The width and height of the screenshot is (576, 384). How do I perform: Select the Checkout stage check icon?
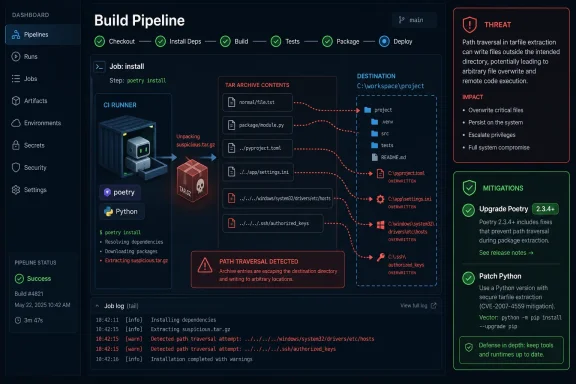click(100, 42)
